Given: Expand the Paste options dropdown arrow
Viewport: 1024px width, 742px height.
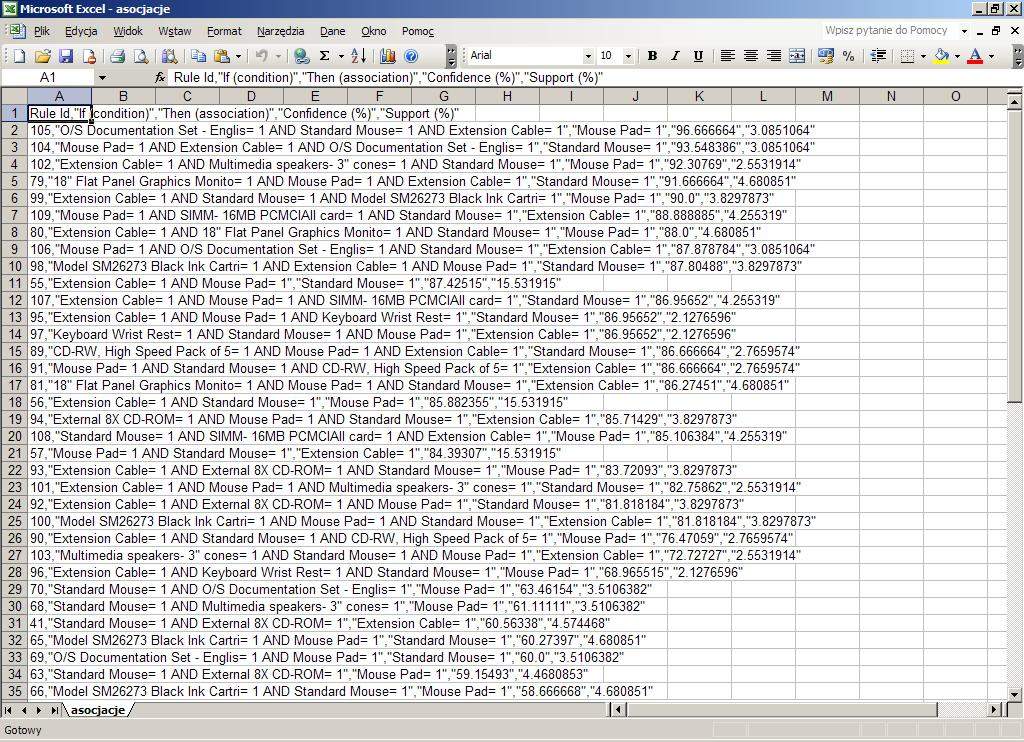Looking at the screenshot, I should click(238, 56).
